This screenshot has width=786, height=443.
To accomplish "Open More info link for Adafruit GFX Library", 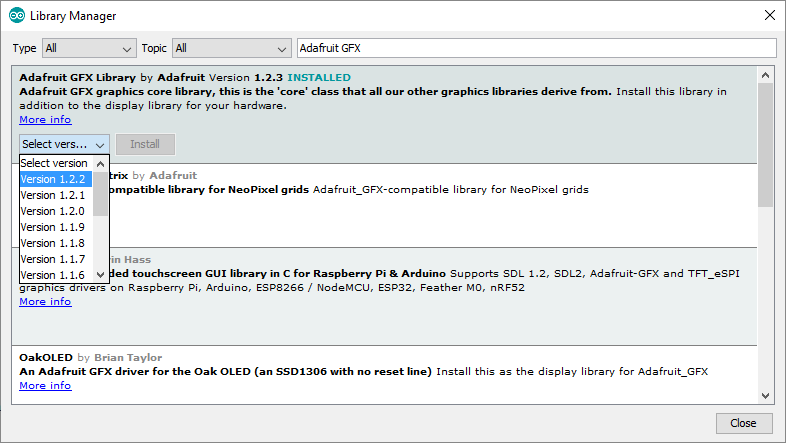I will click(x=45, y=120).
